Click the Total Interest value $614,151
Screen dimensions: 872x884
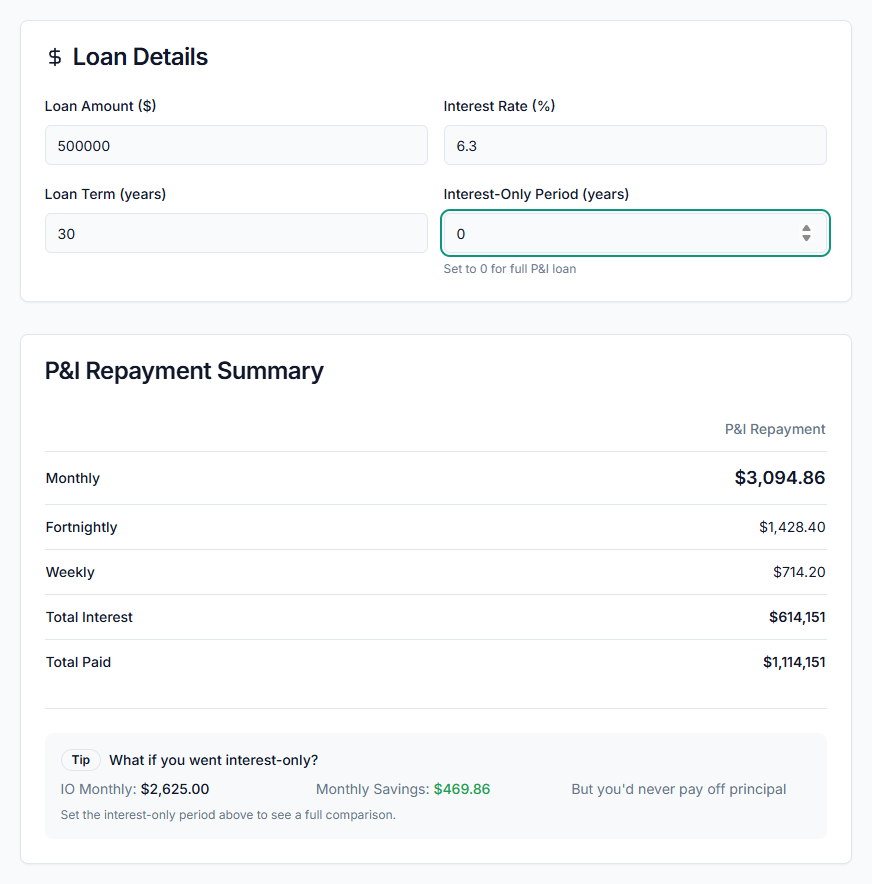797,617
